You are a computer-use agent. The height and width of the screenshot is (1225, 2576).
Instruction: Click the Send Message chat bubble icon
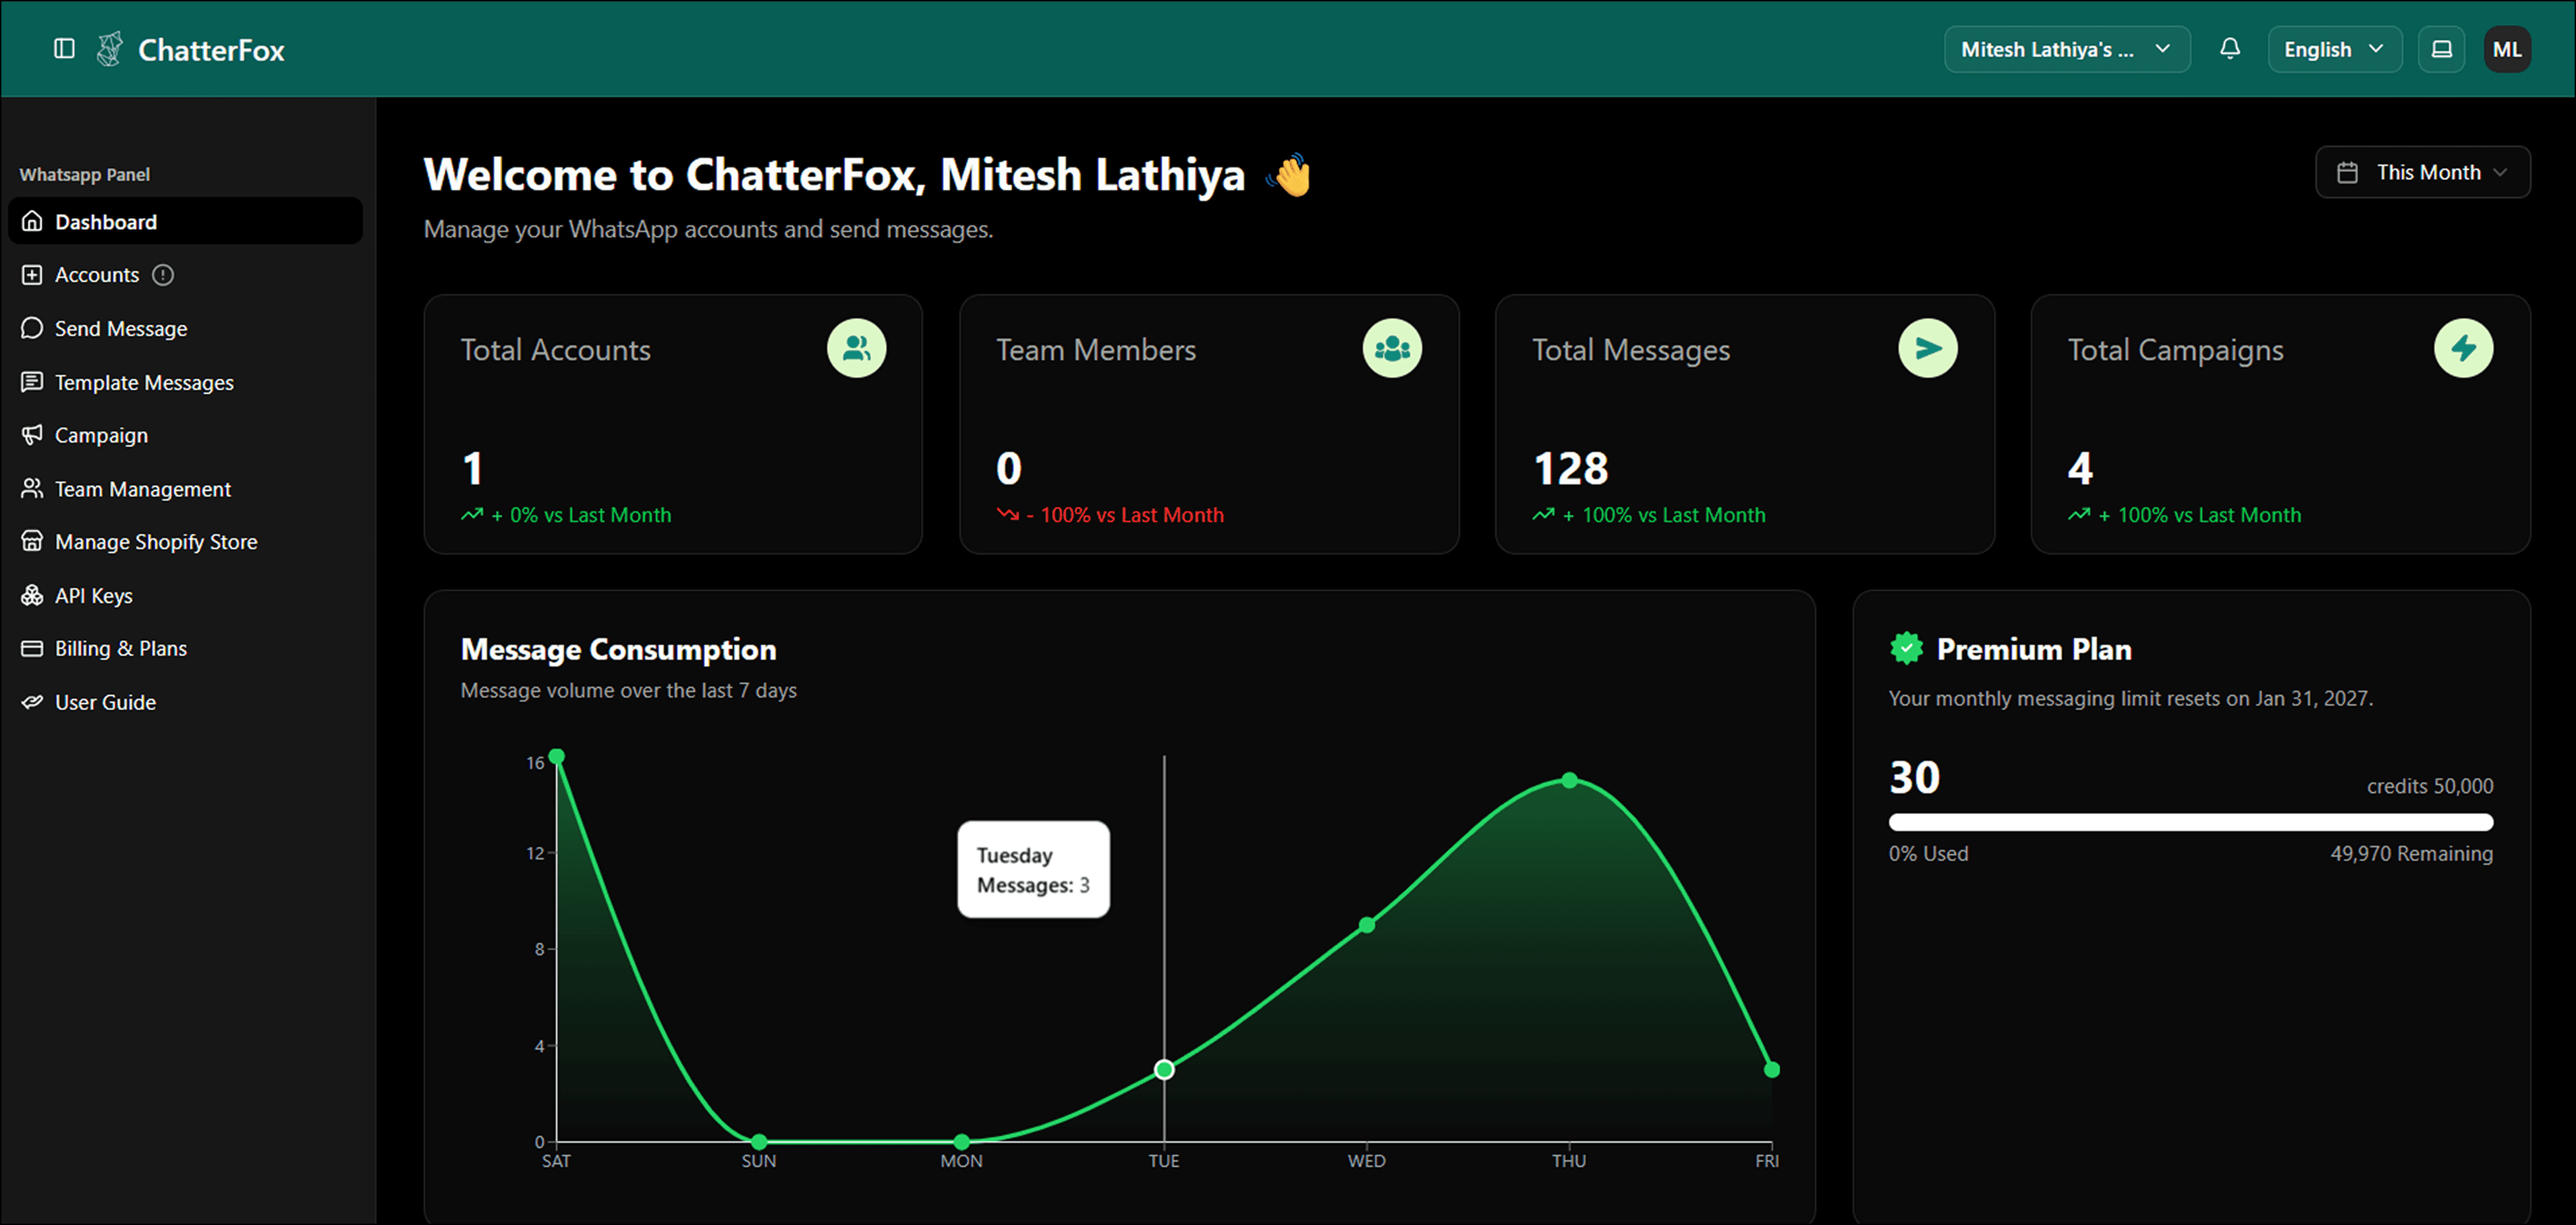pyautogui.click(x=32, y=328)
